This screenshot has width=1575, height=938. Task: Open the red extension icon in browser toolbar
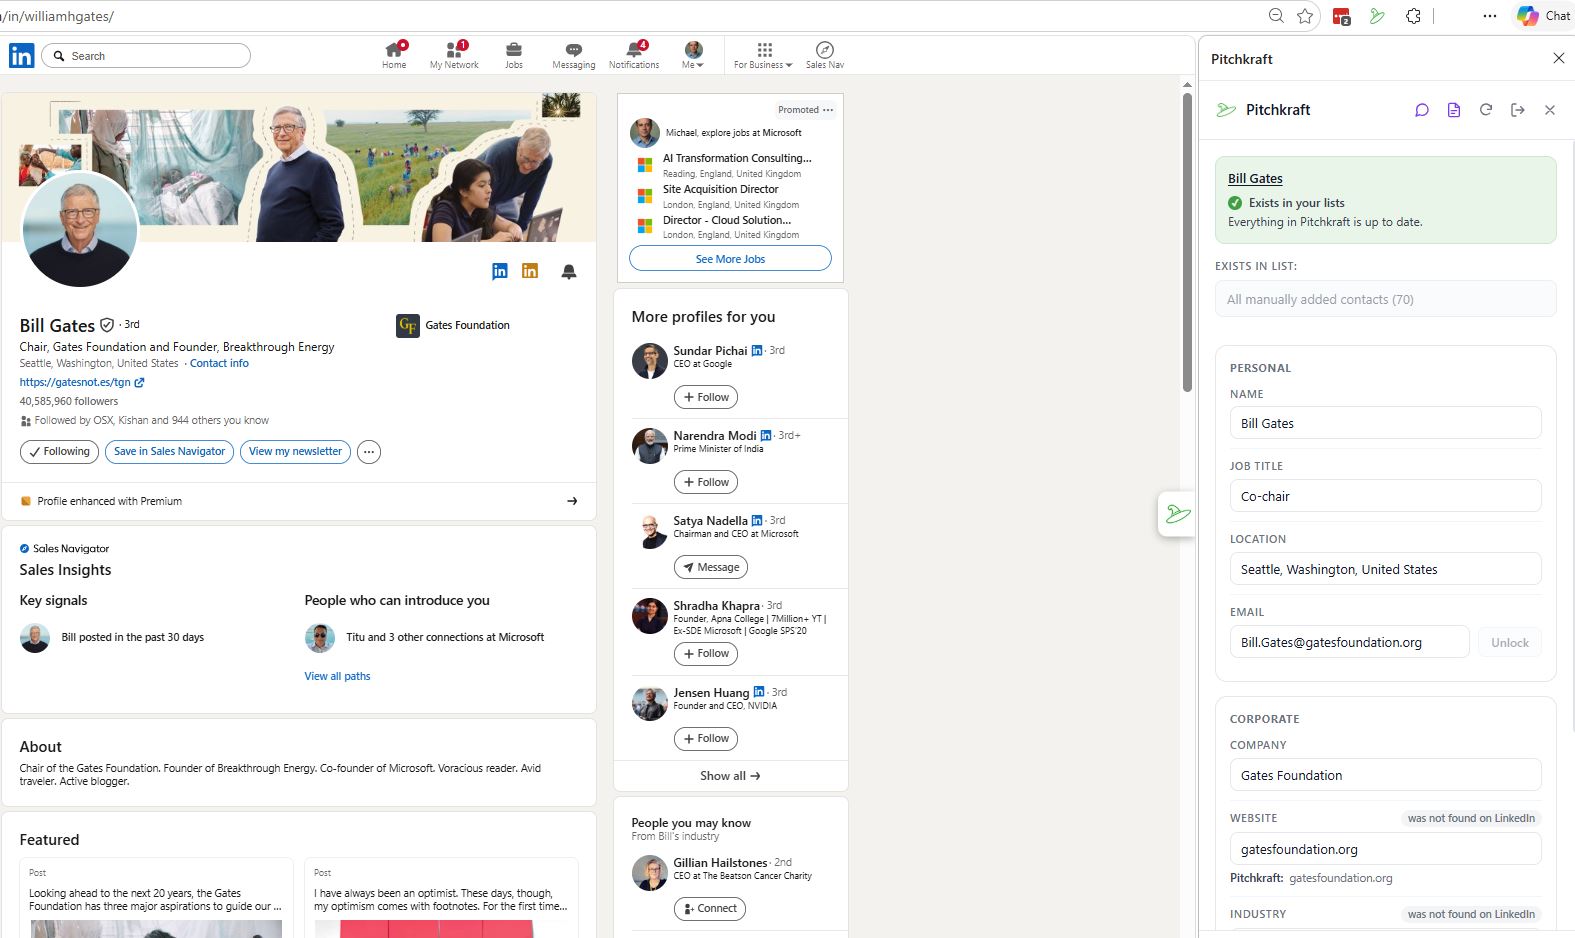pos(1342,16)
